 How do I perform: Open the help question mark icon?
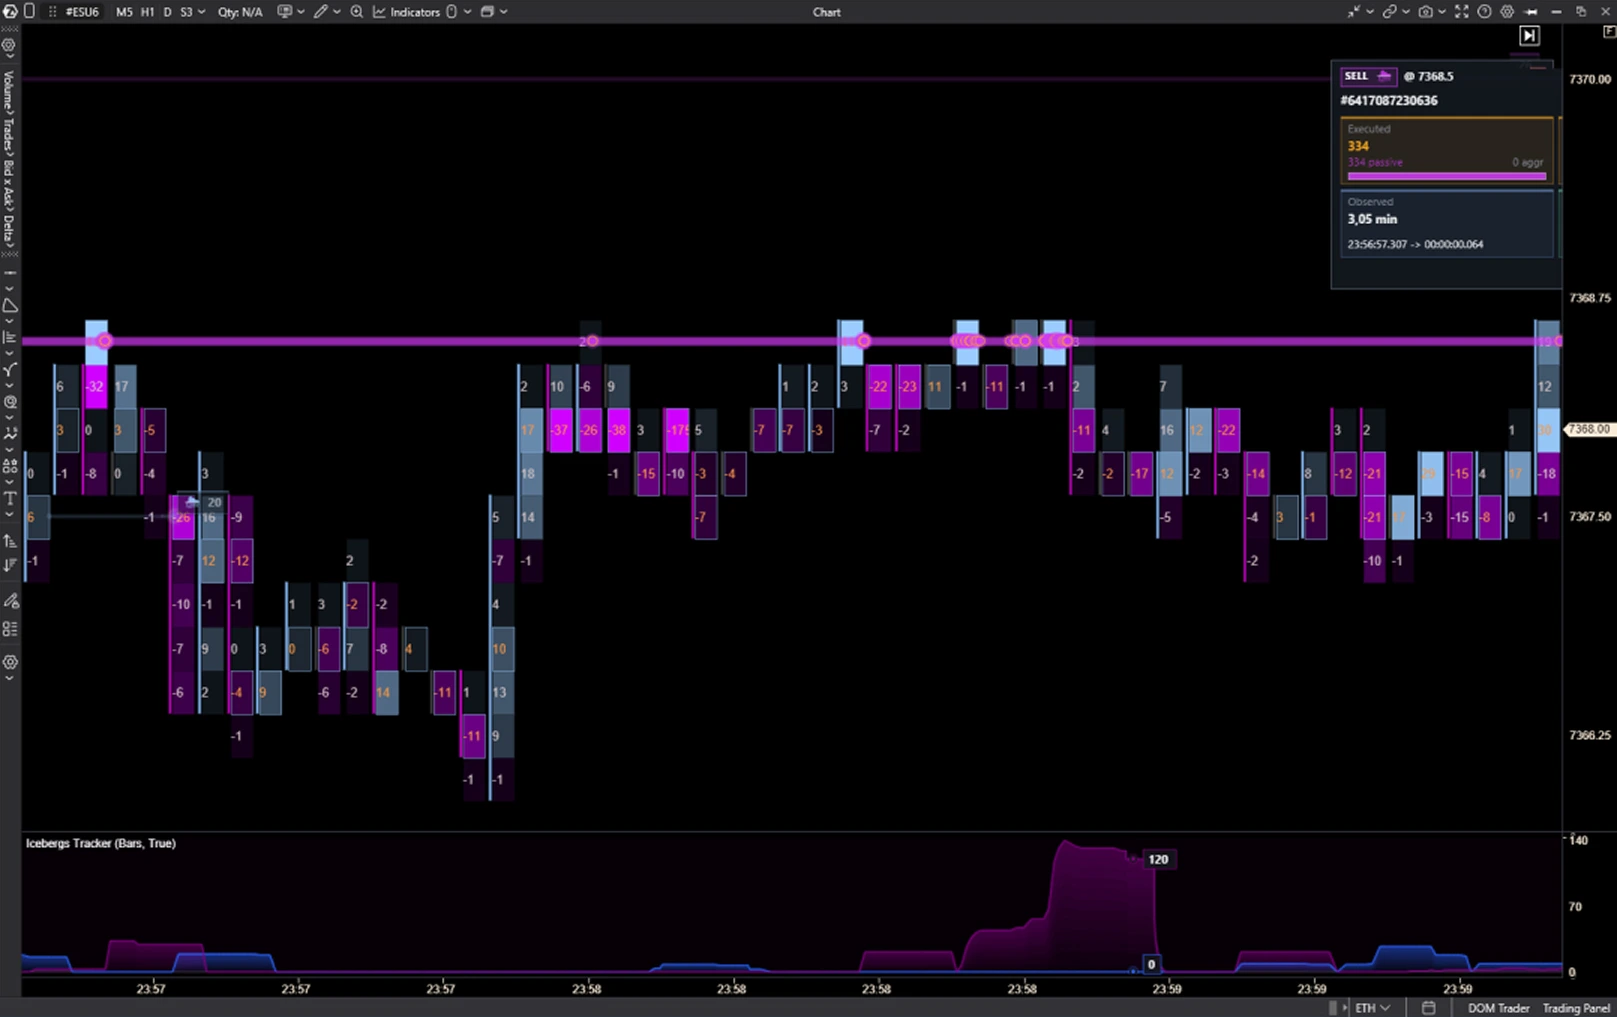tap(1485, 12)
